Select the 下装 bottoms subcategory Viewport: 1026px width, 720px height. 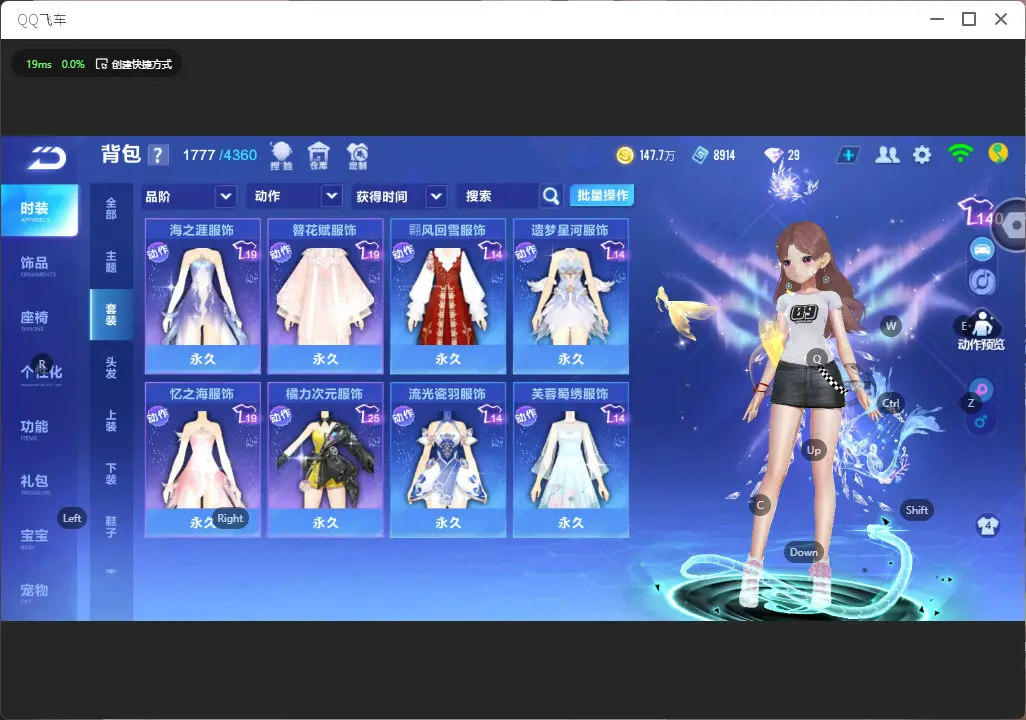[111, 474]
